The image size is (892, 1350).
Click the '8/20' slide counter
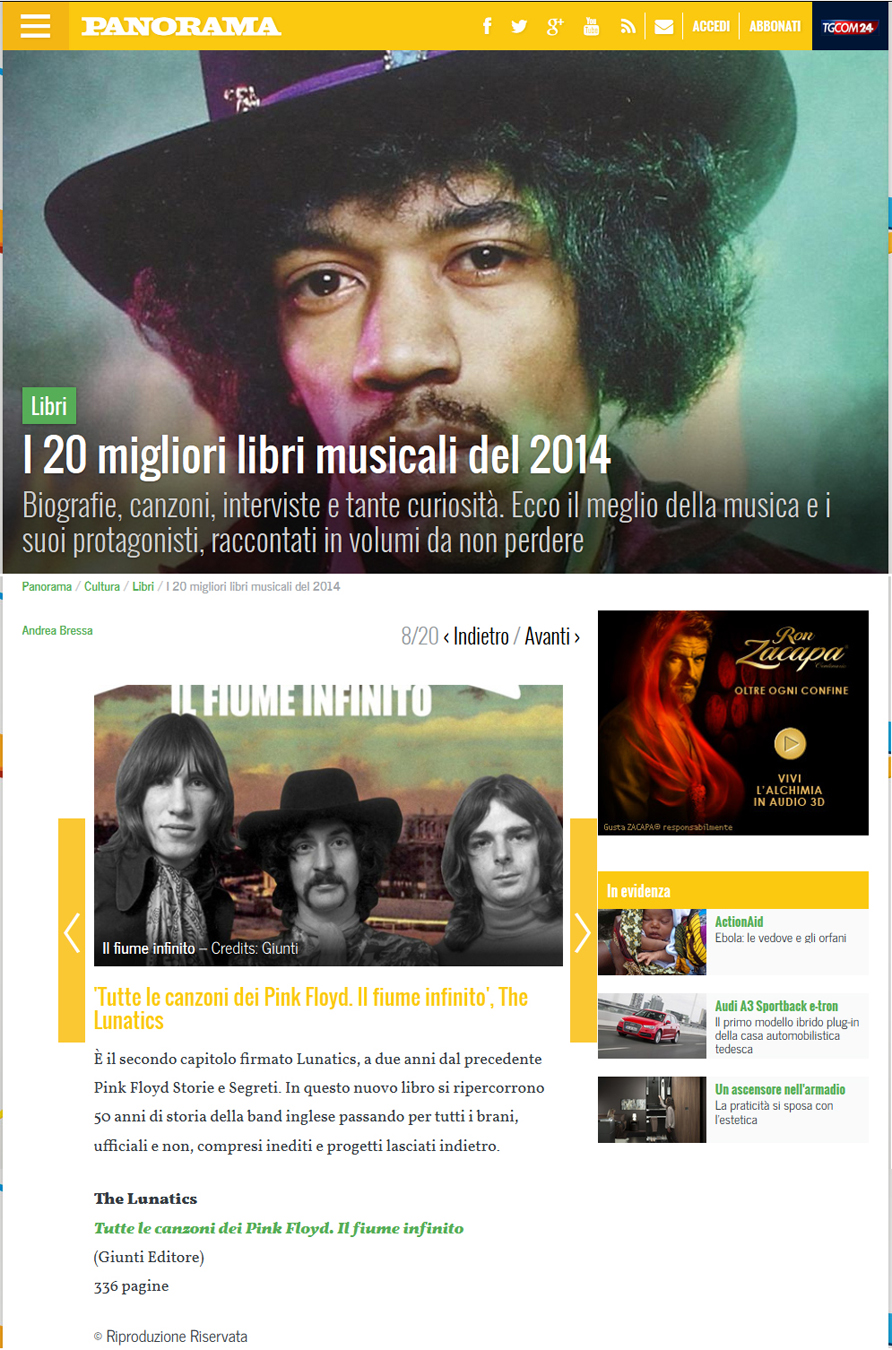pyautogui.click(x=420, y=636)
